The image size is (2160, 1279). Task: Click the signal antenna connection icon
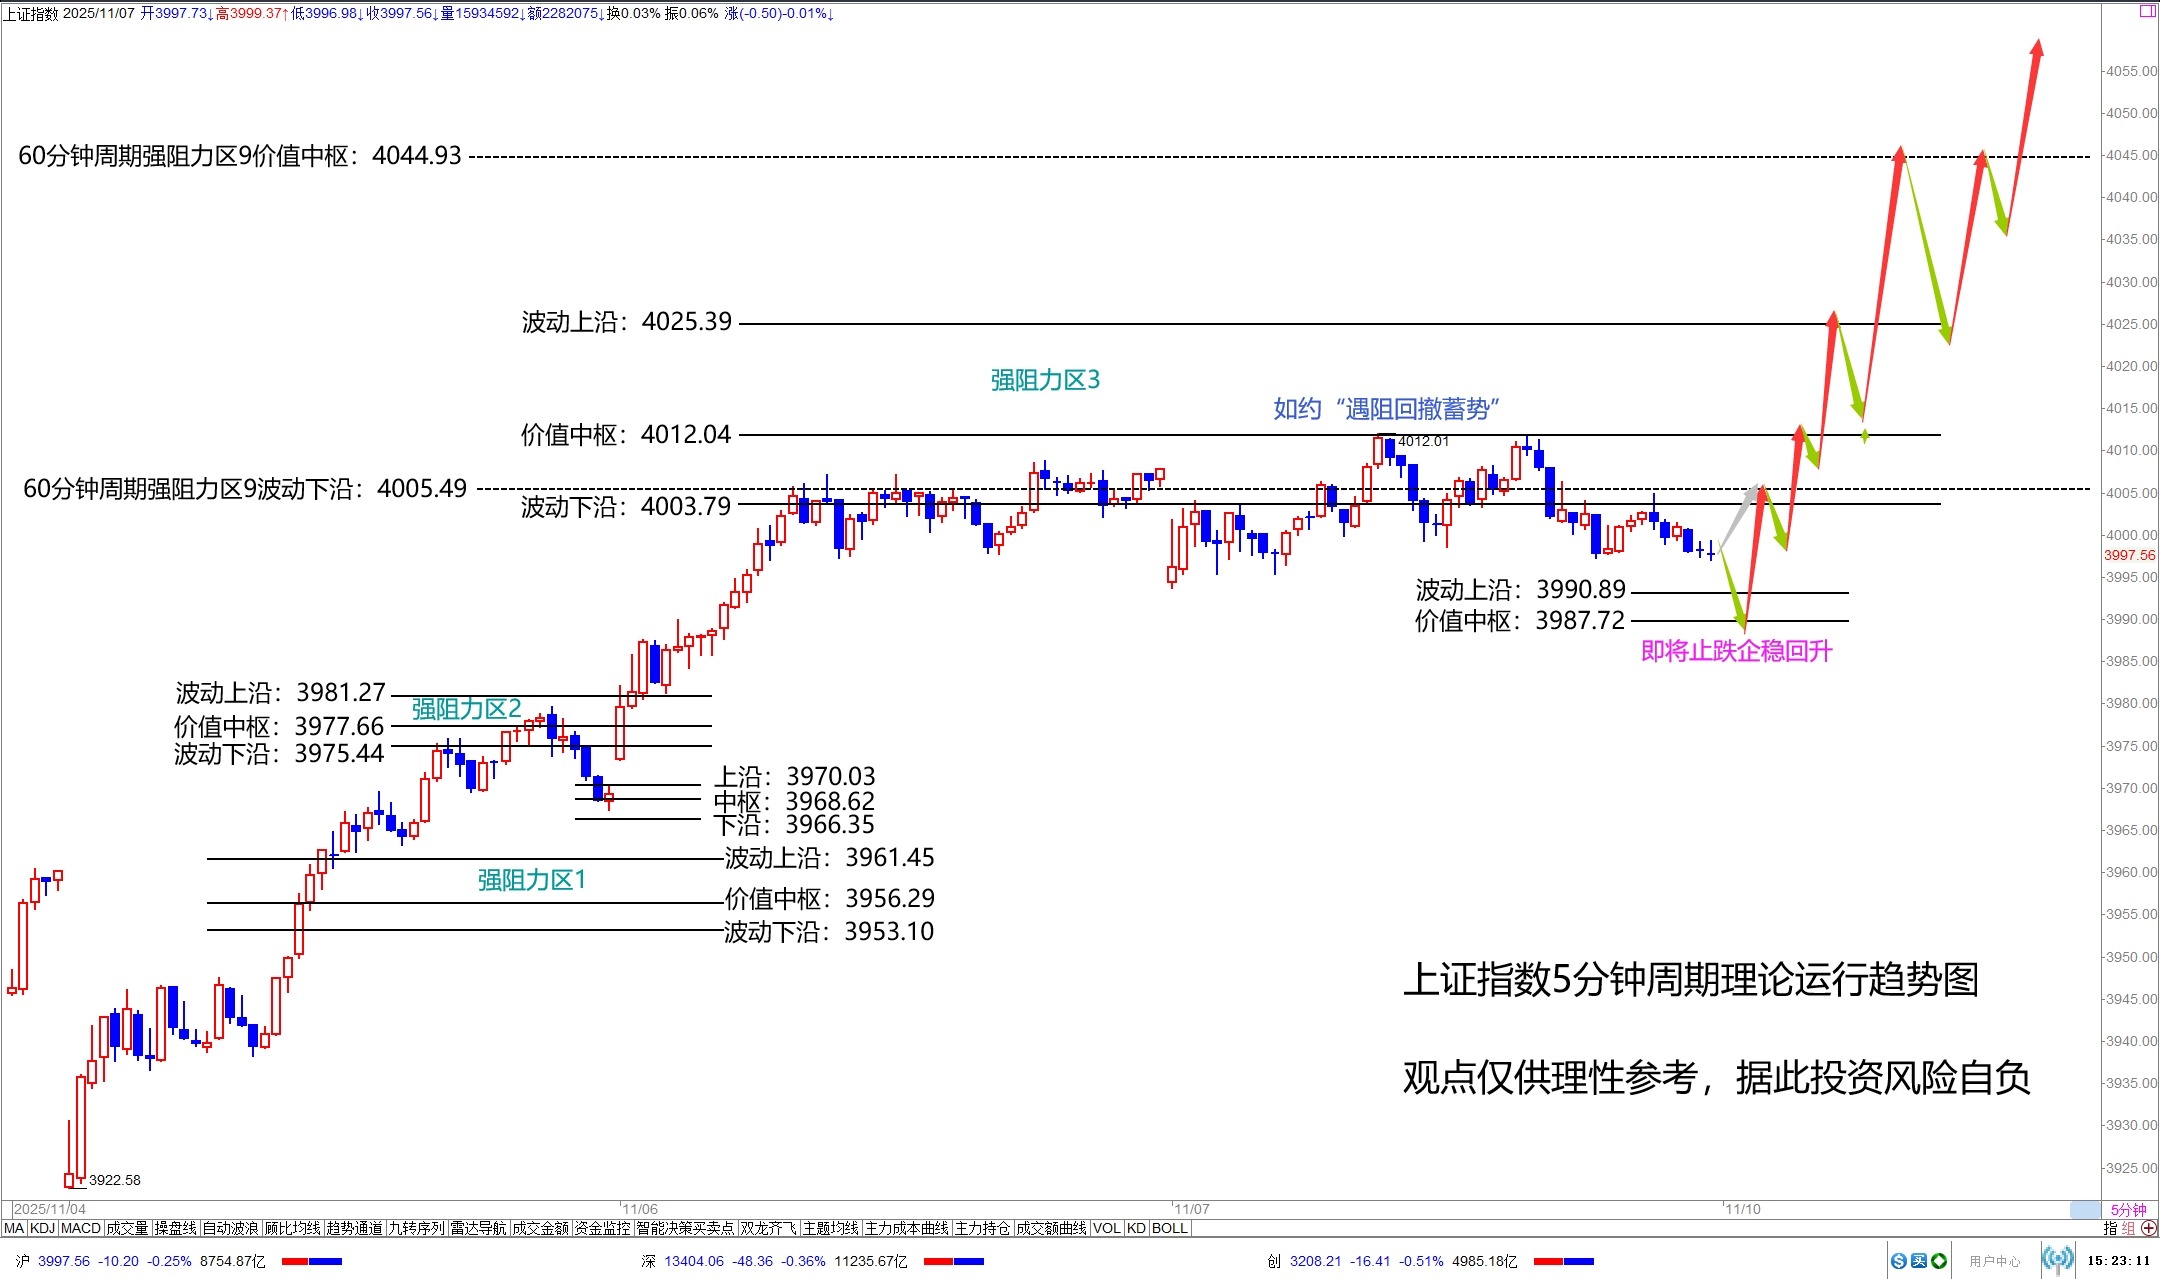pos(2057,1260)
